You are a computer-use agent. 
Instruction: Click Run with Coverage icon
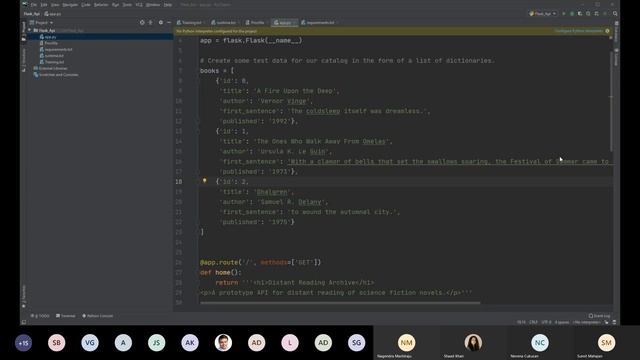[x=580, y=13]
